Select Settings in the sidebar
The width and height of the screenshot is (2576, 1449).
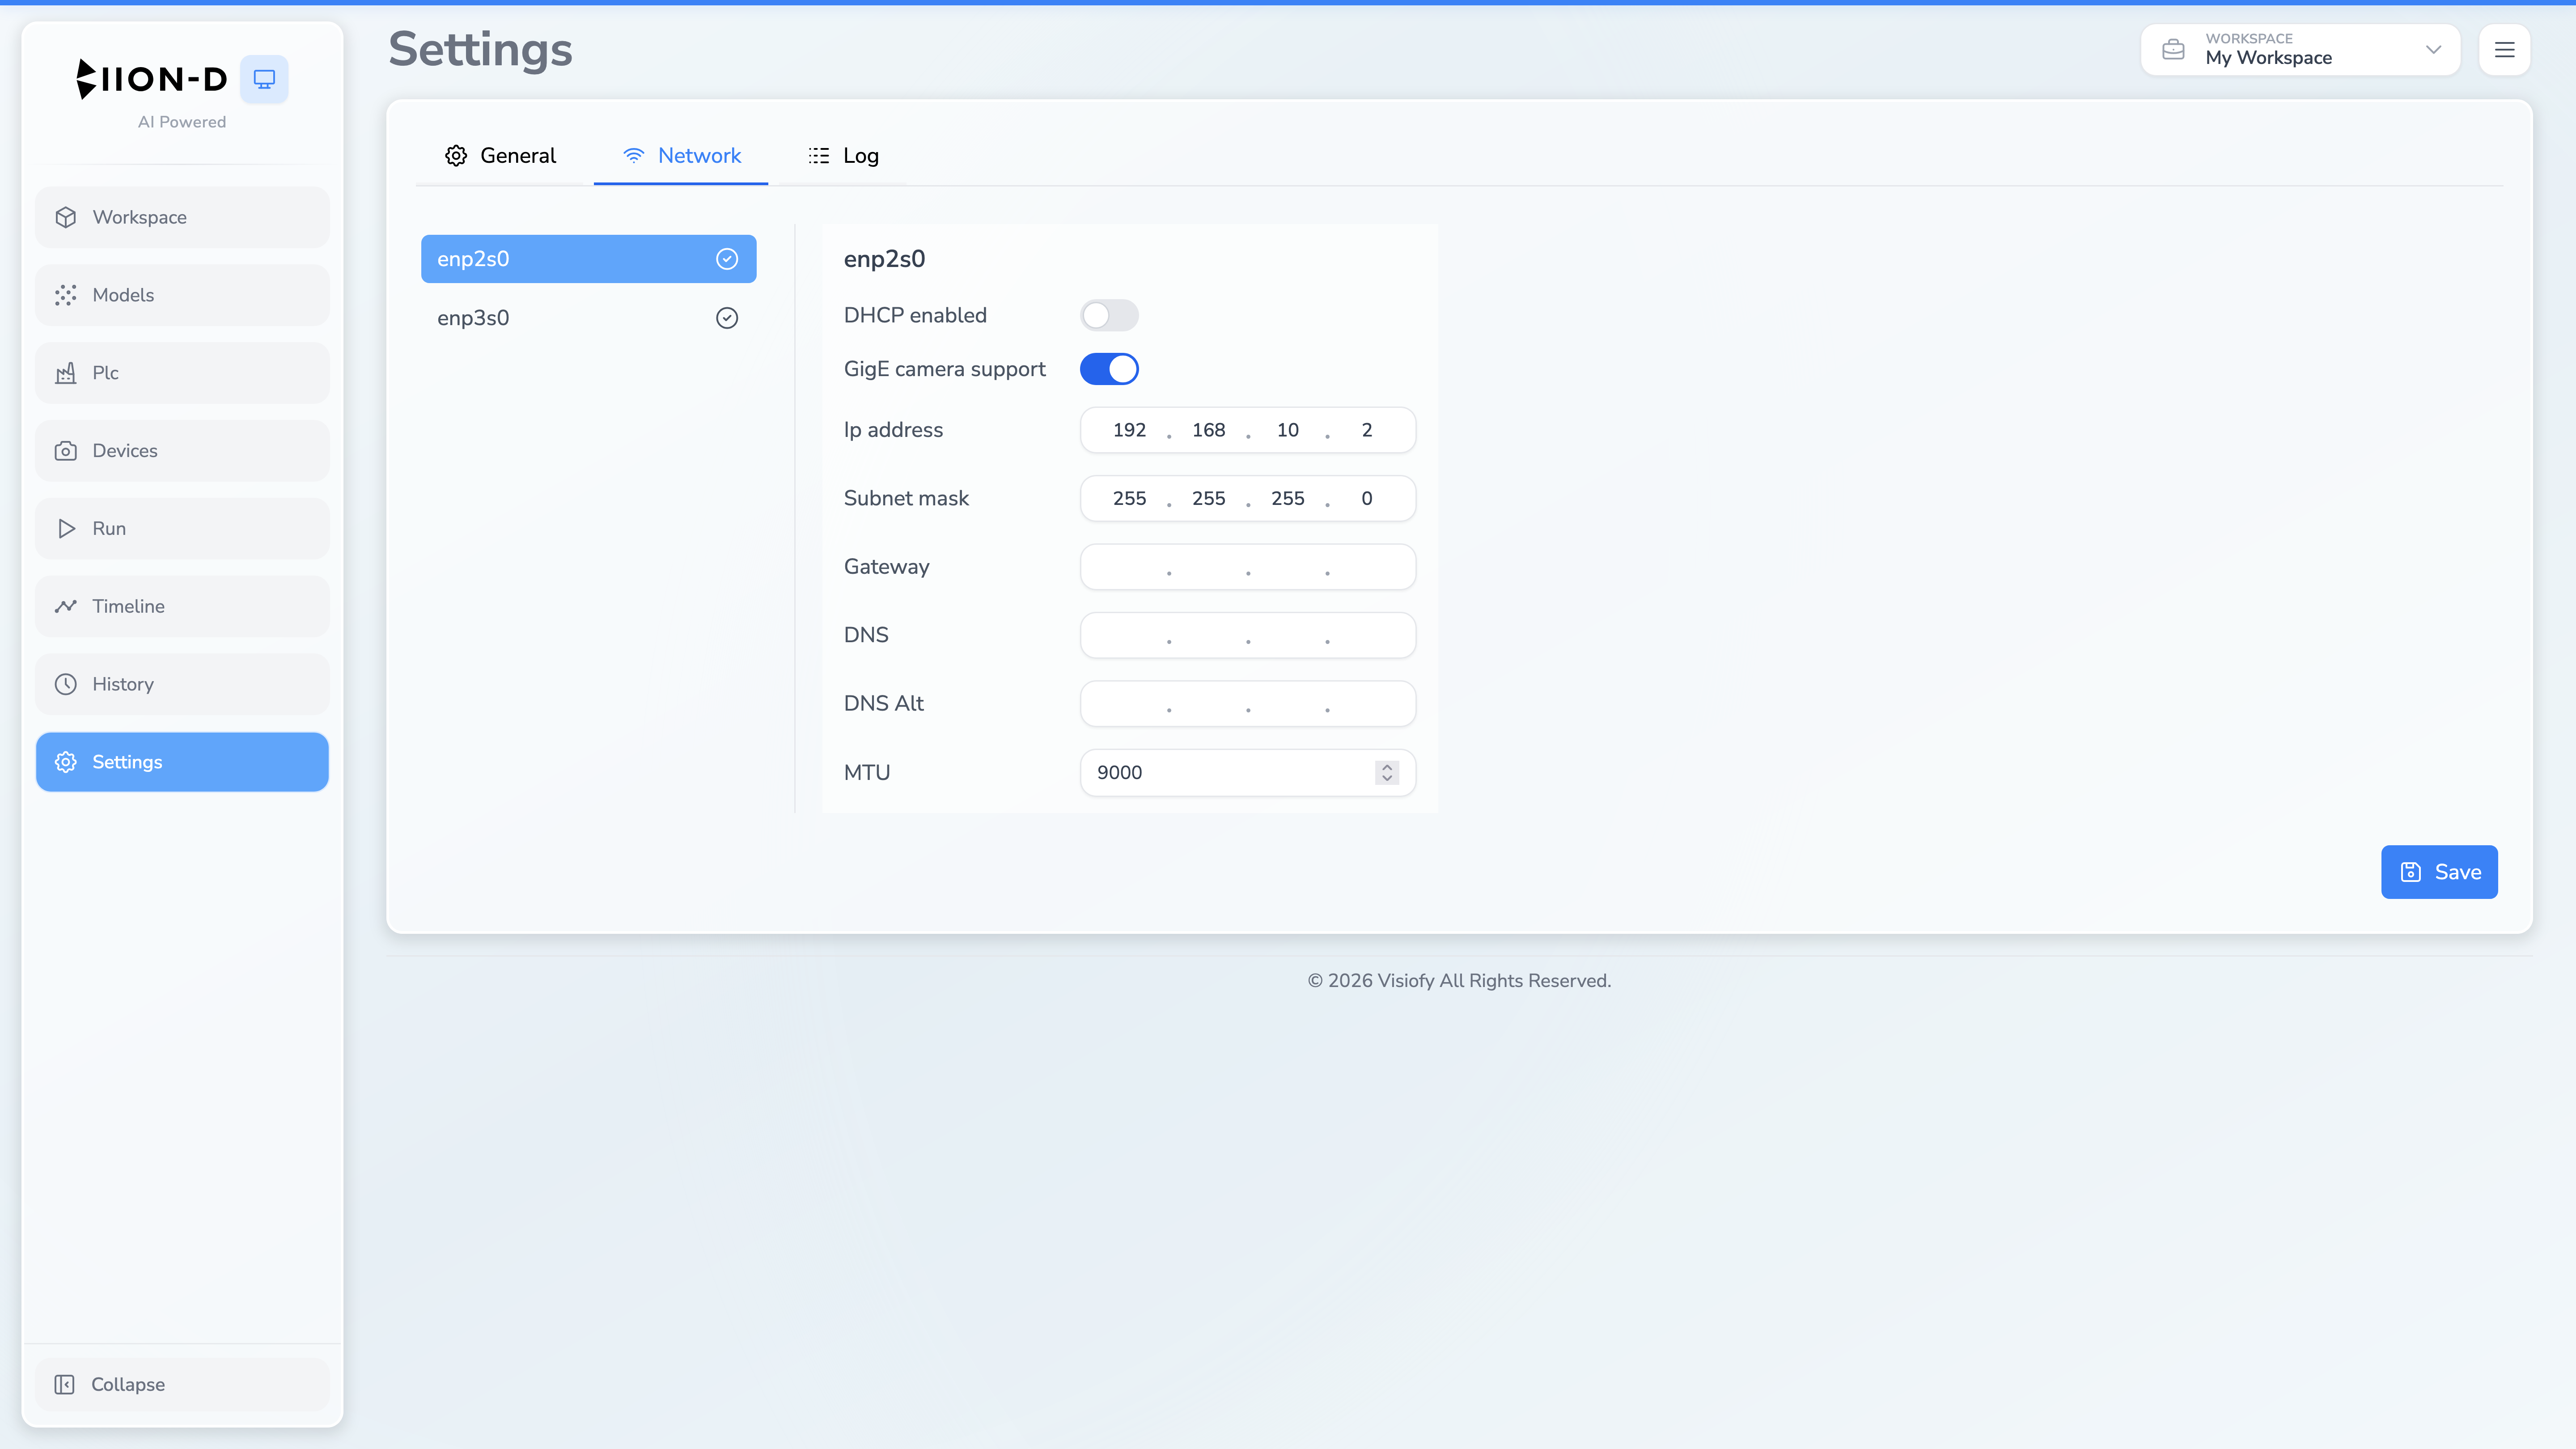[x=182, y=762]
